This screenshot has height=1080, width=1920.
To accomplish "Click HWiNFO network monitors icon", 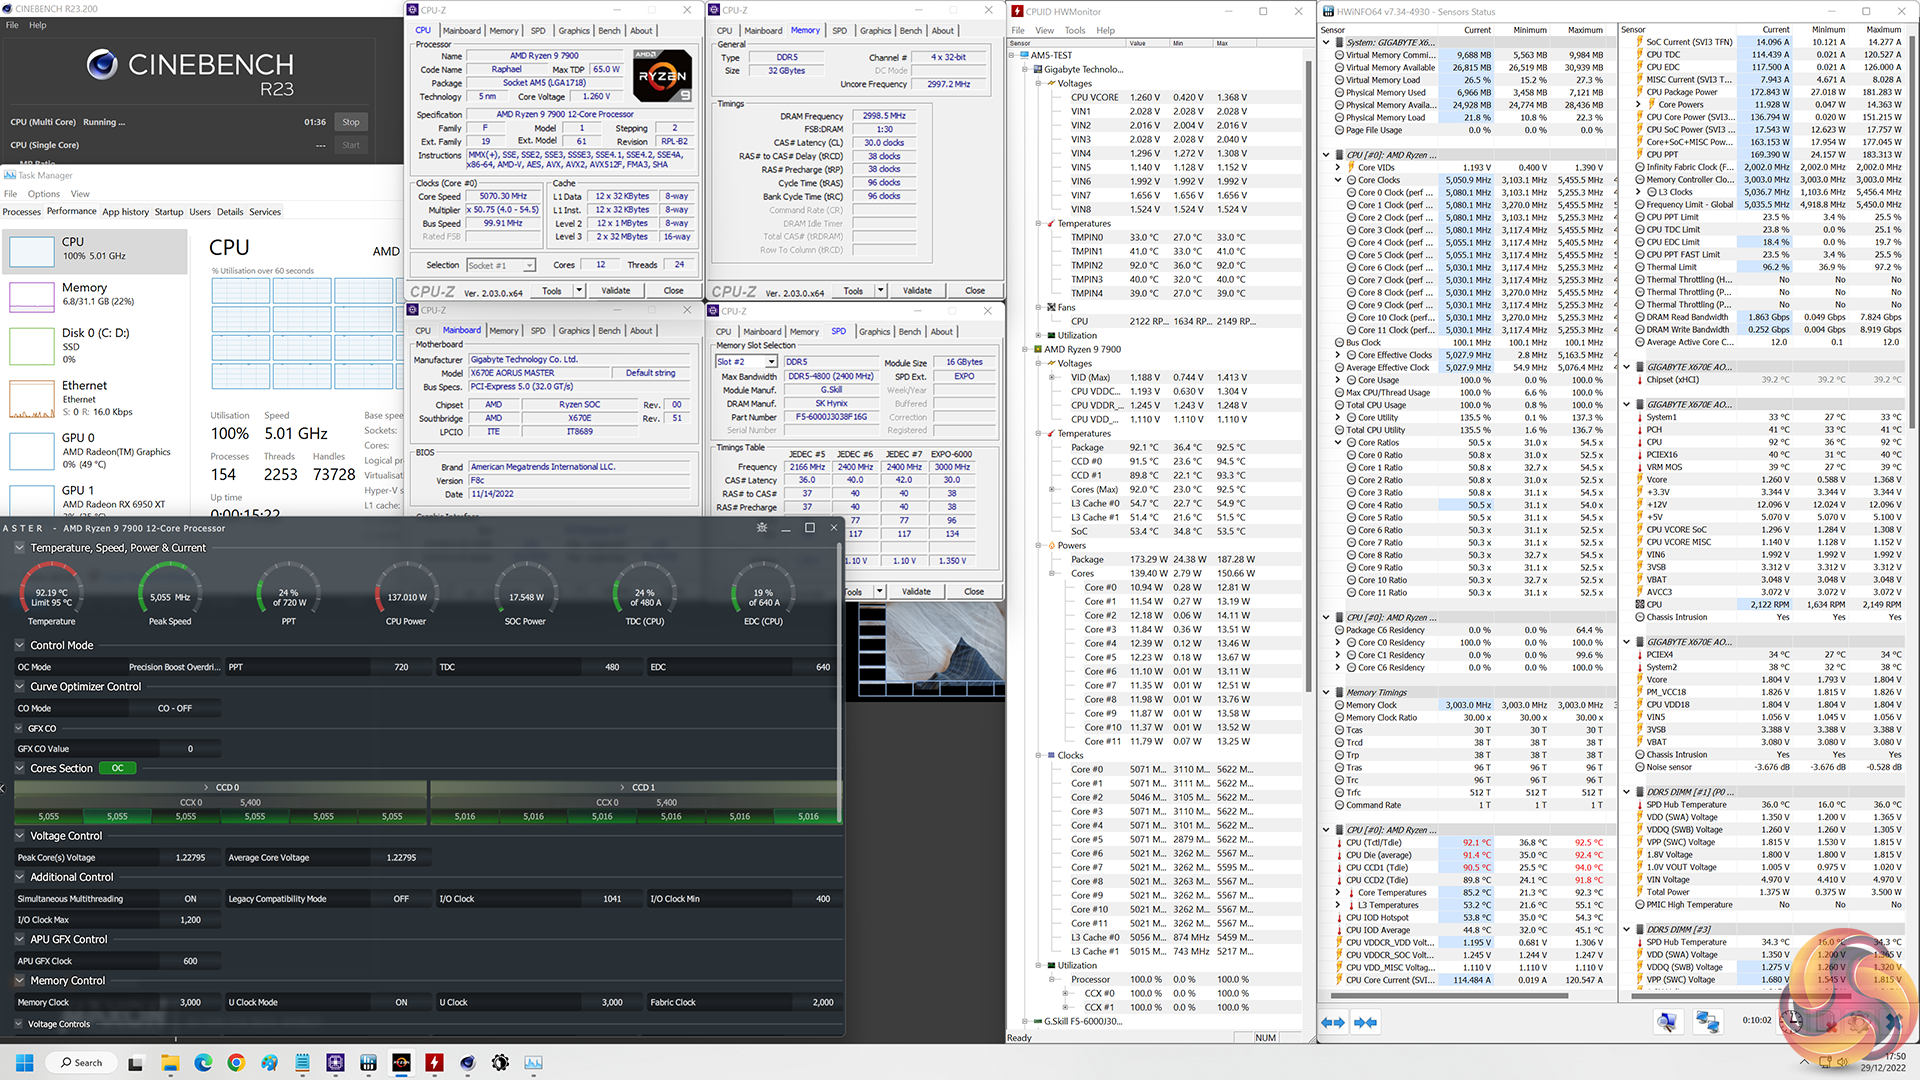I will (1707, 1022).
